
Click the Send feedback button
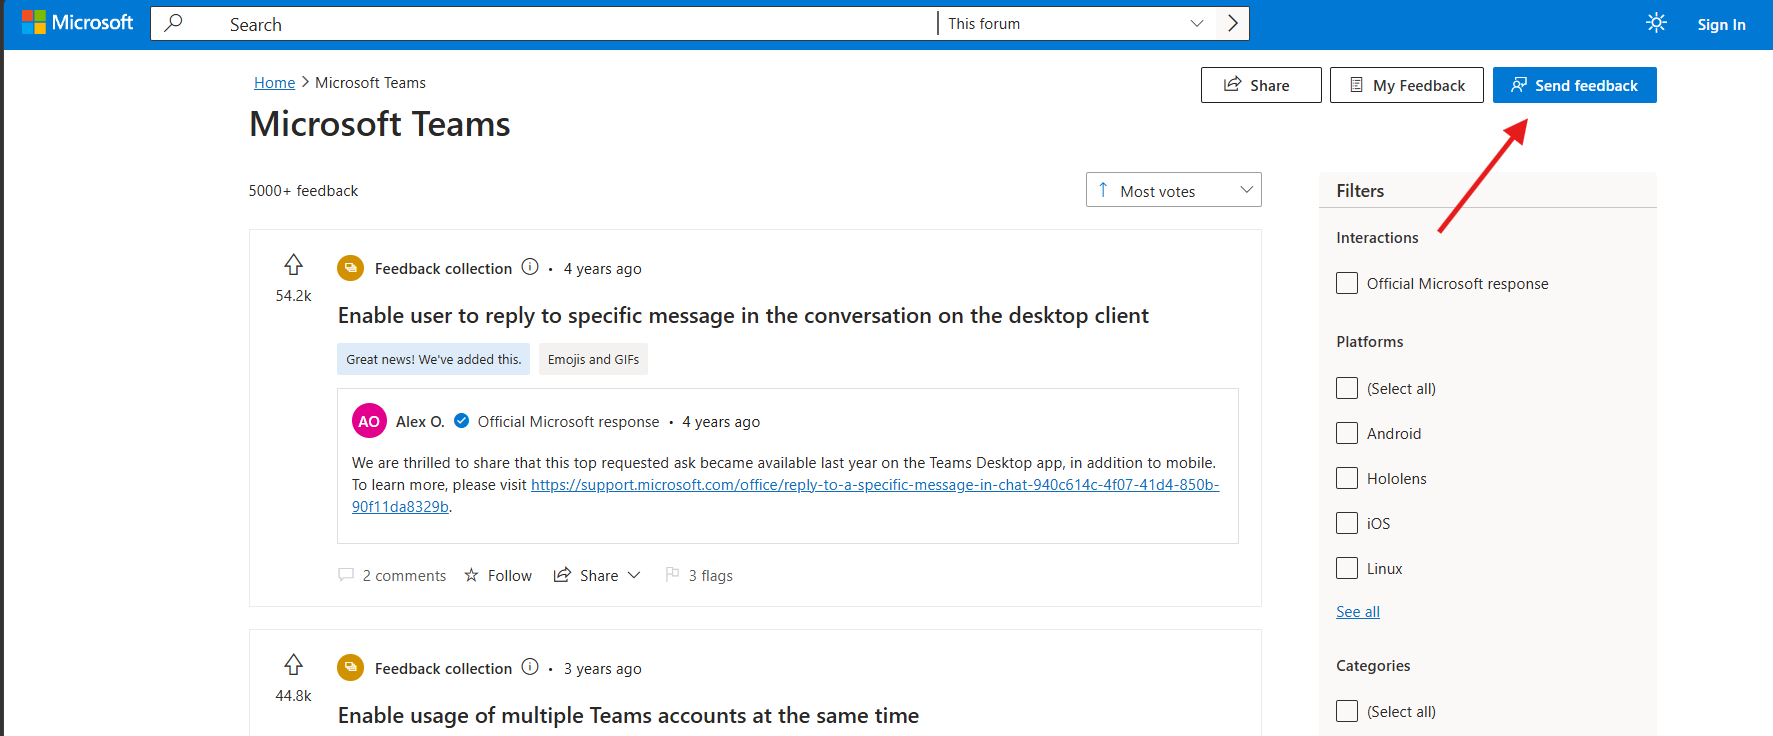[1575, 85]
